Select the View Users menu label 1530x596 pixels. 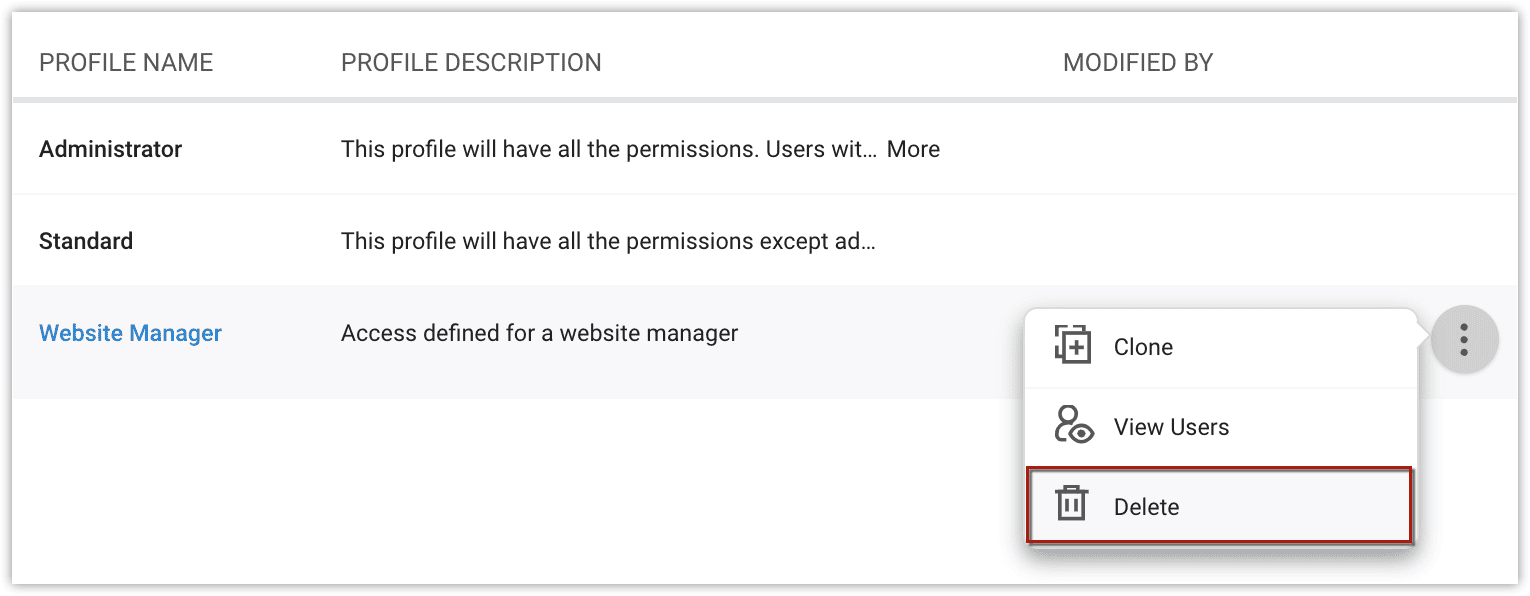(x=1171, y=427)
